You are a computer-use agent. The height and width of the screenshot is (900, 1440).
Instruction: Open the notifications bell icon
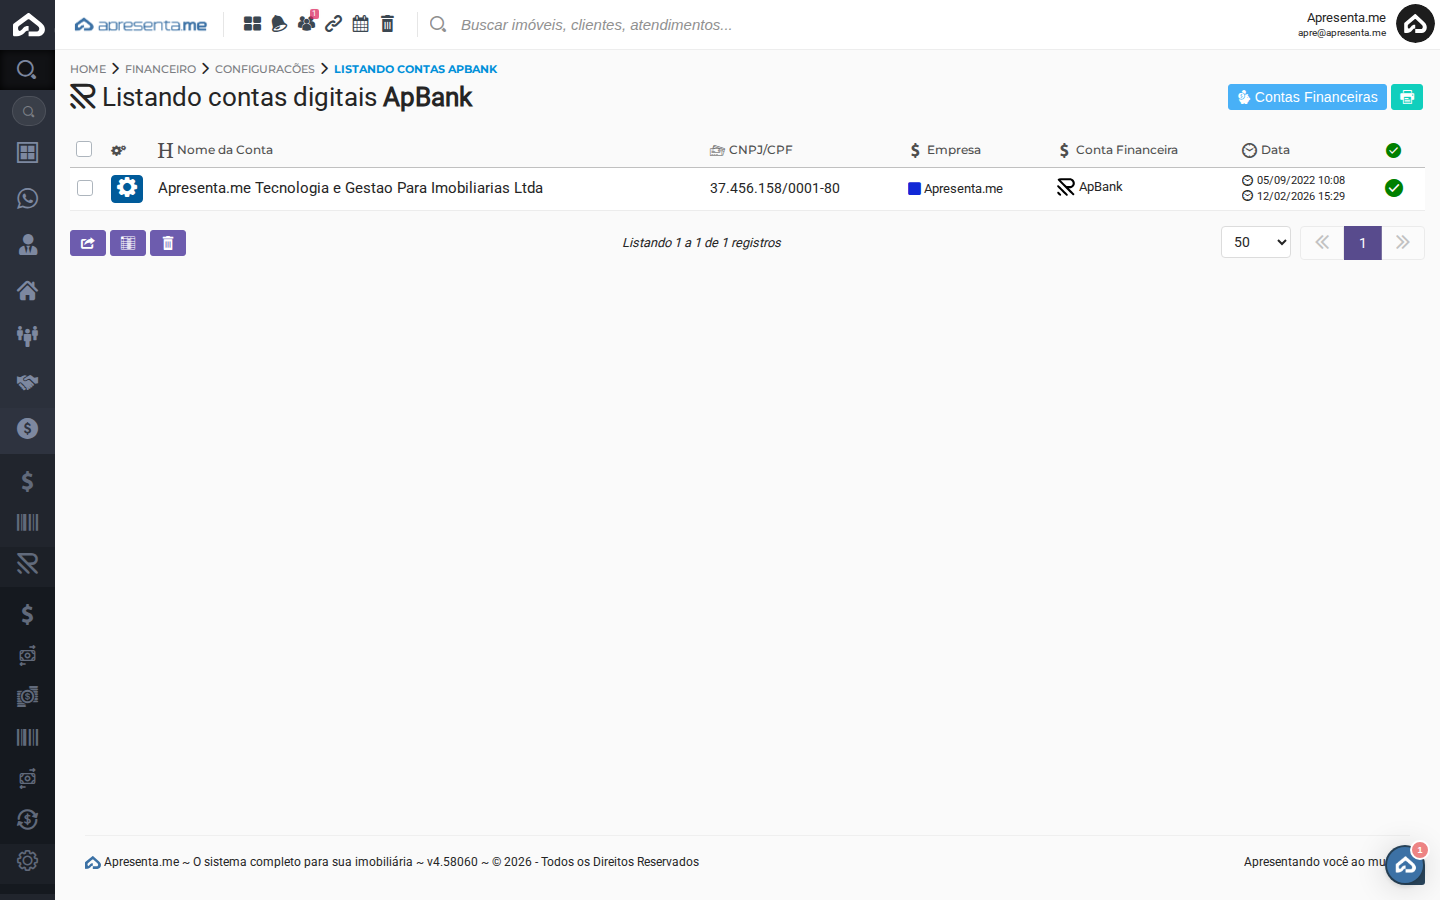click(278, 22)
